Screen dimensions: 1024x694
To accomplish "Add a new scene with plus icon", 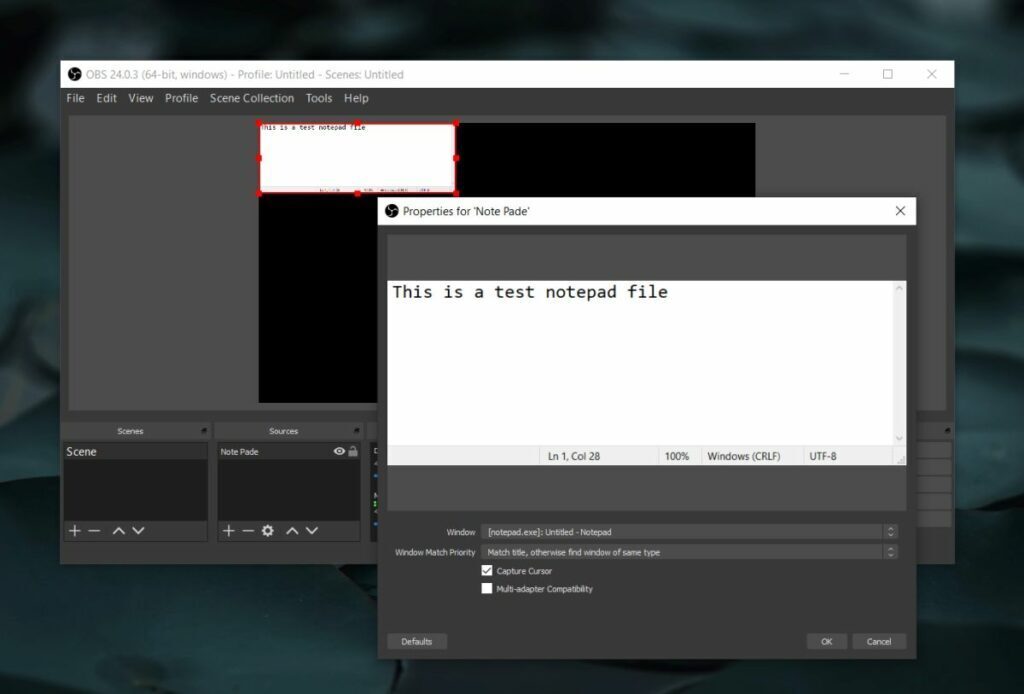I will (x=75, y=531).
